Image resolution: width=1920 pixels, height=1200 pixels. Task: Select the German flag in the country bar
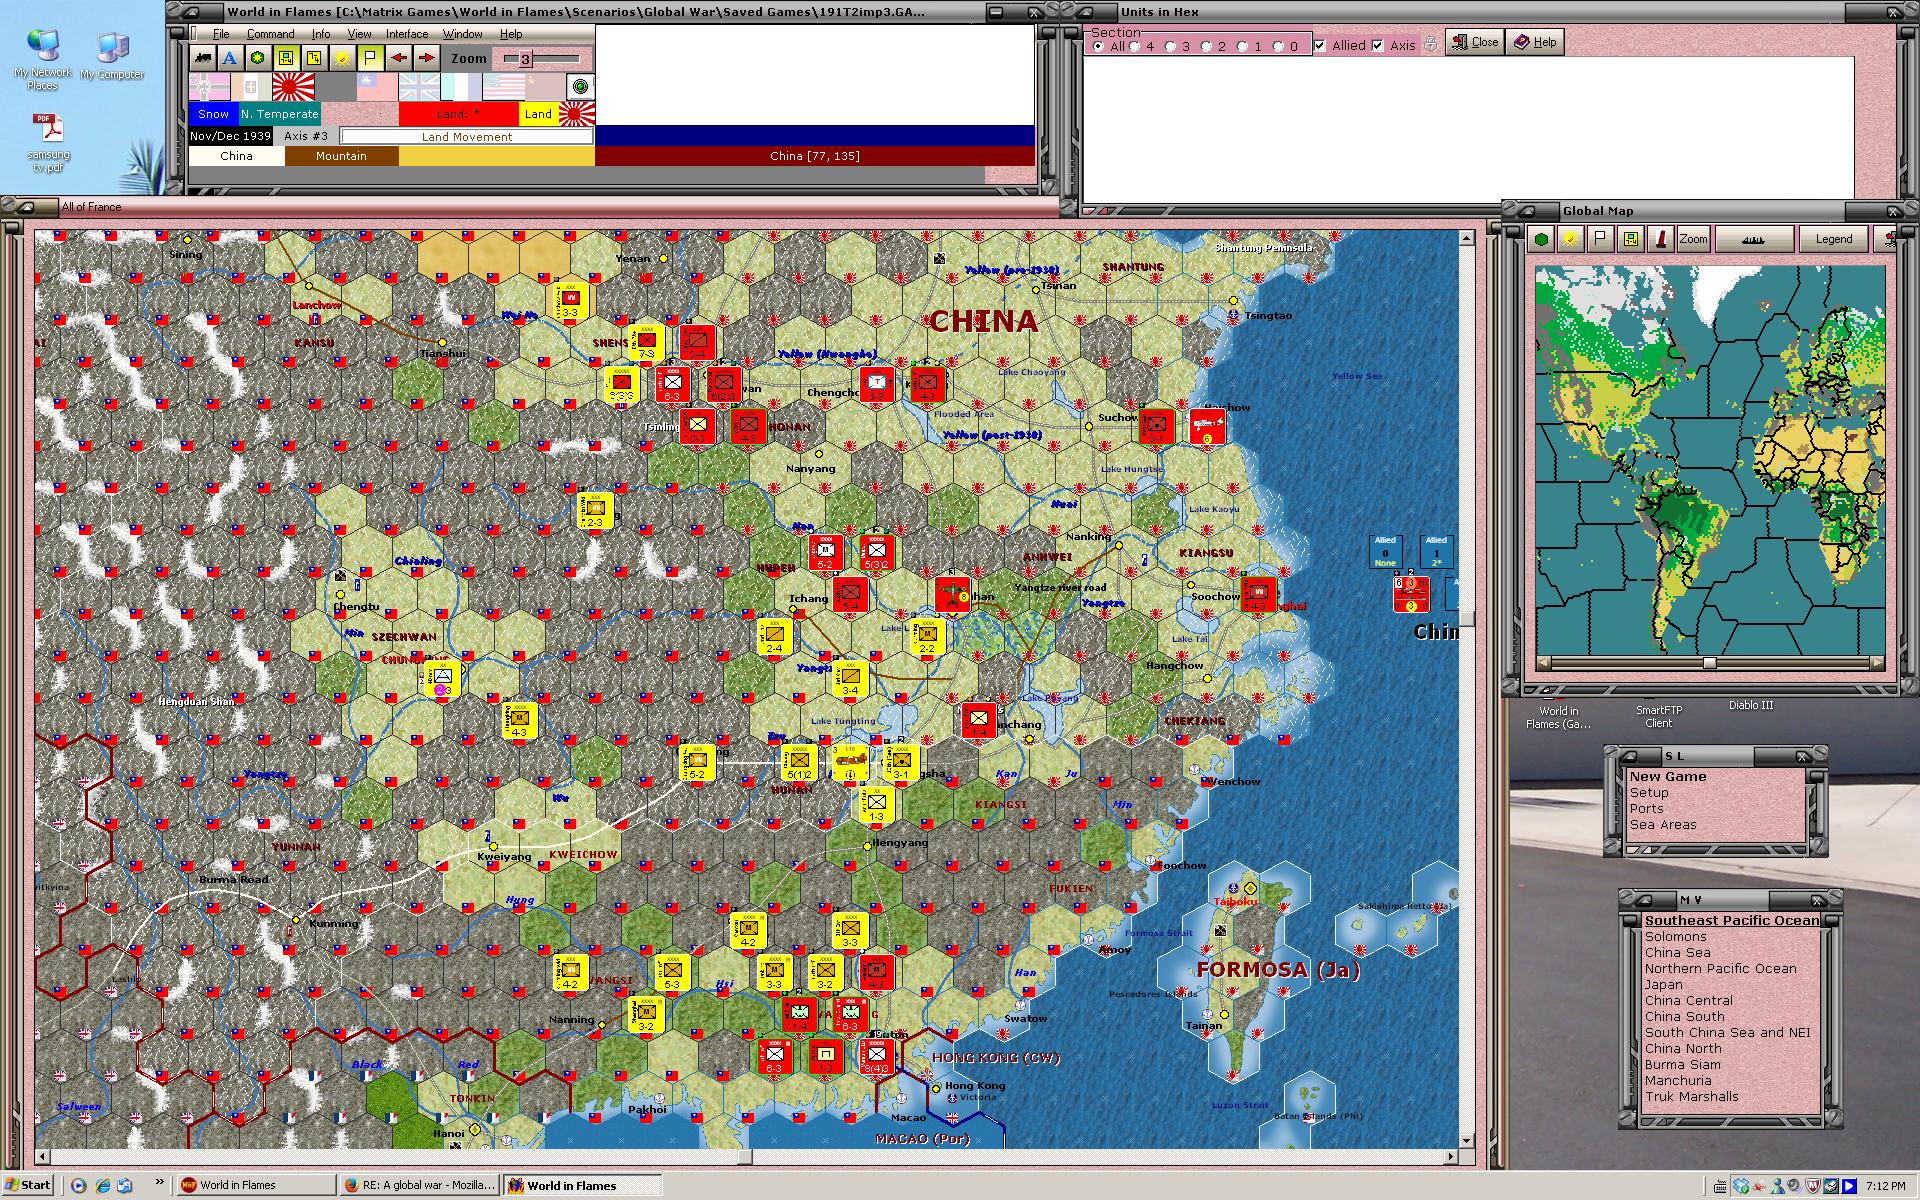(x=209, y=87)
